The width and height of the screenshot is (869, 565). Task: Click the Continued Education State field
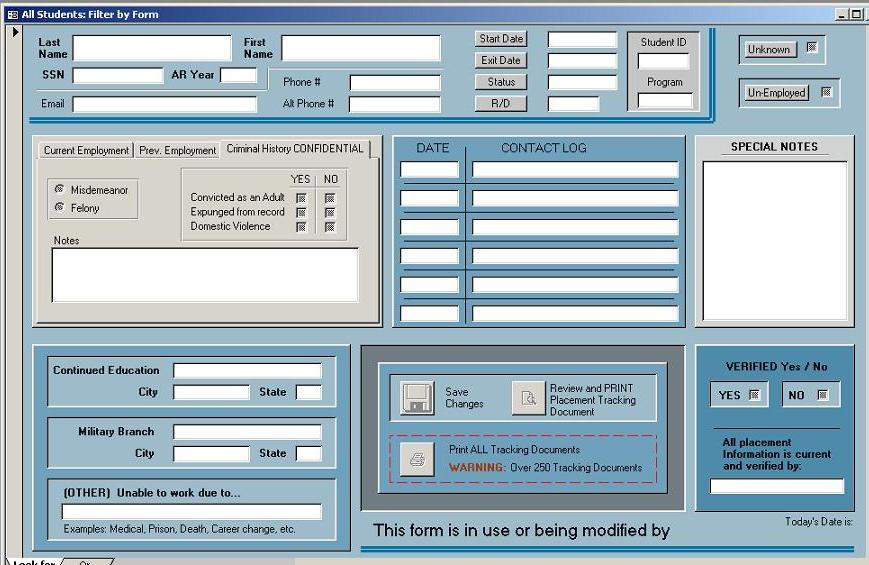309,393
